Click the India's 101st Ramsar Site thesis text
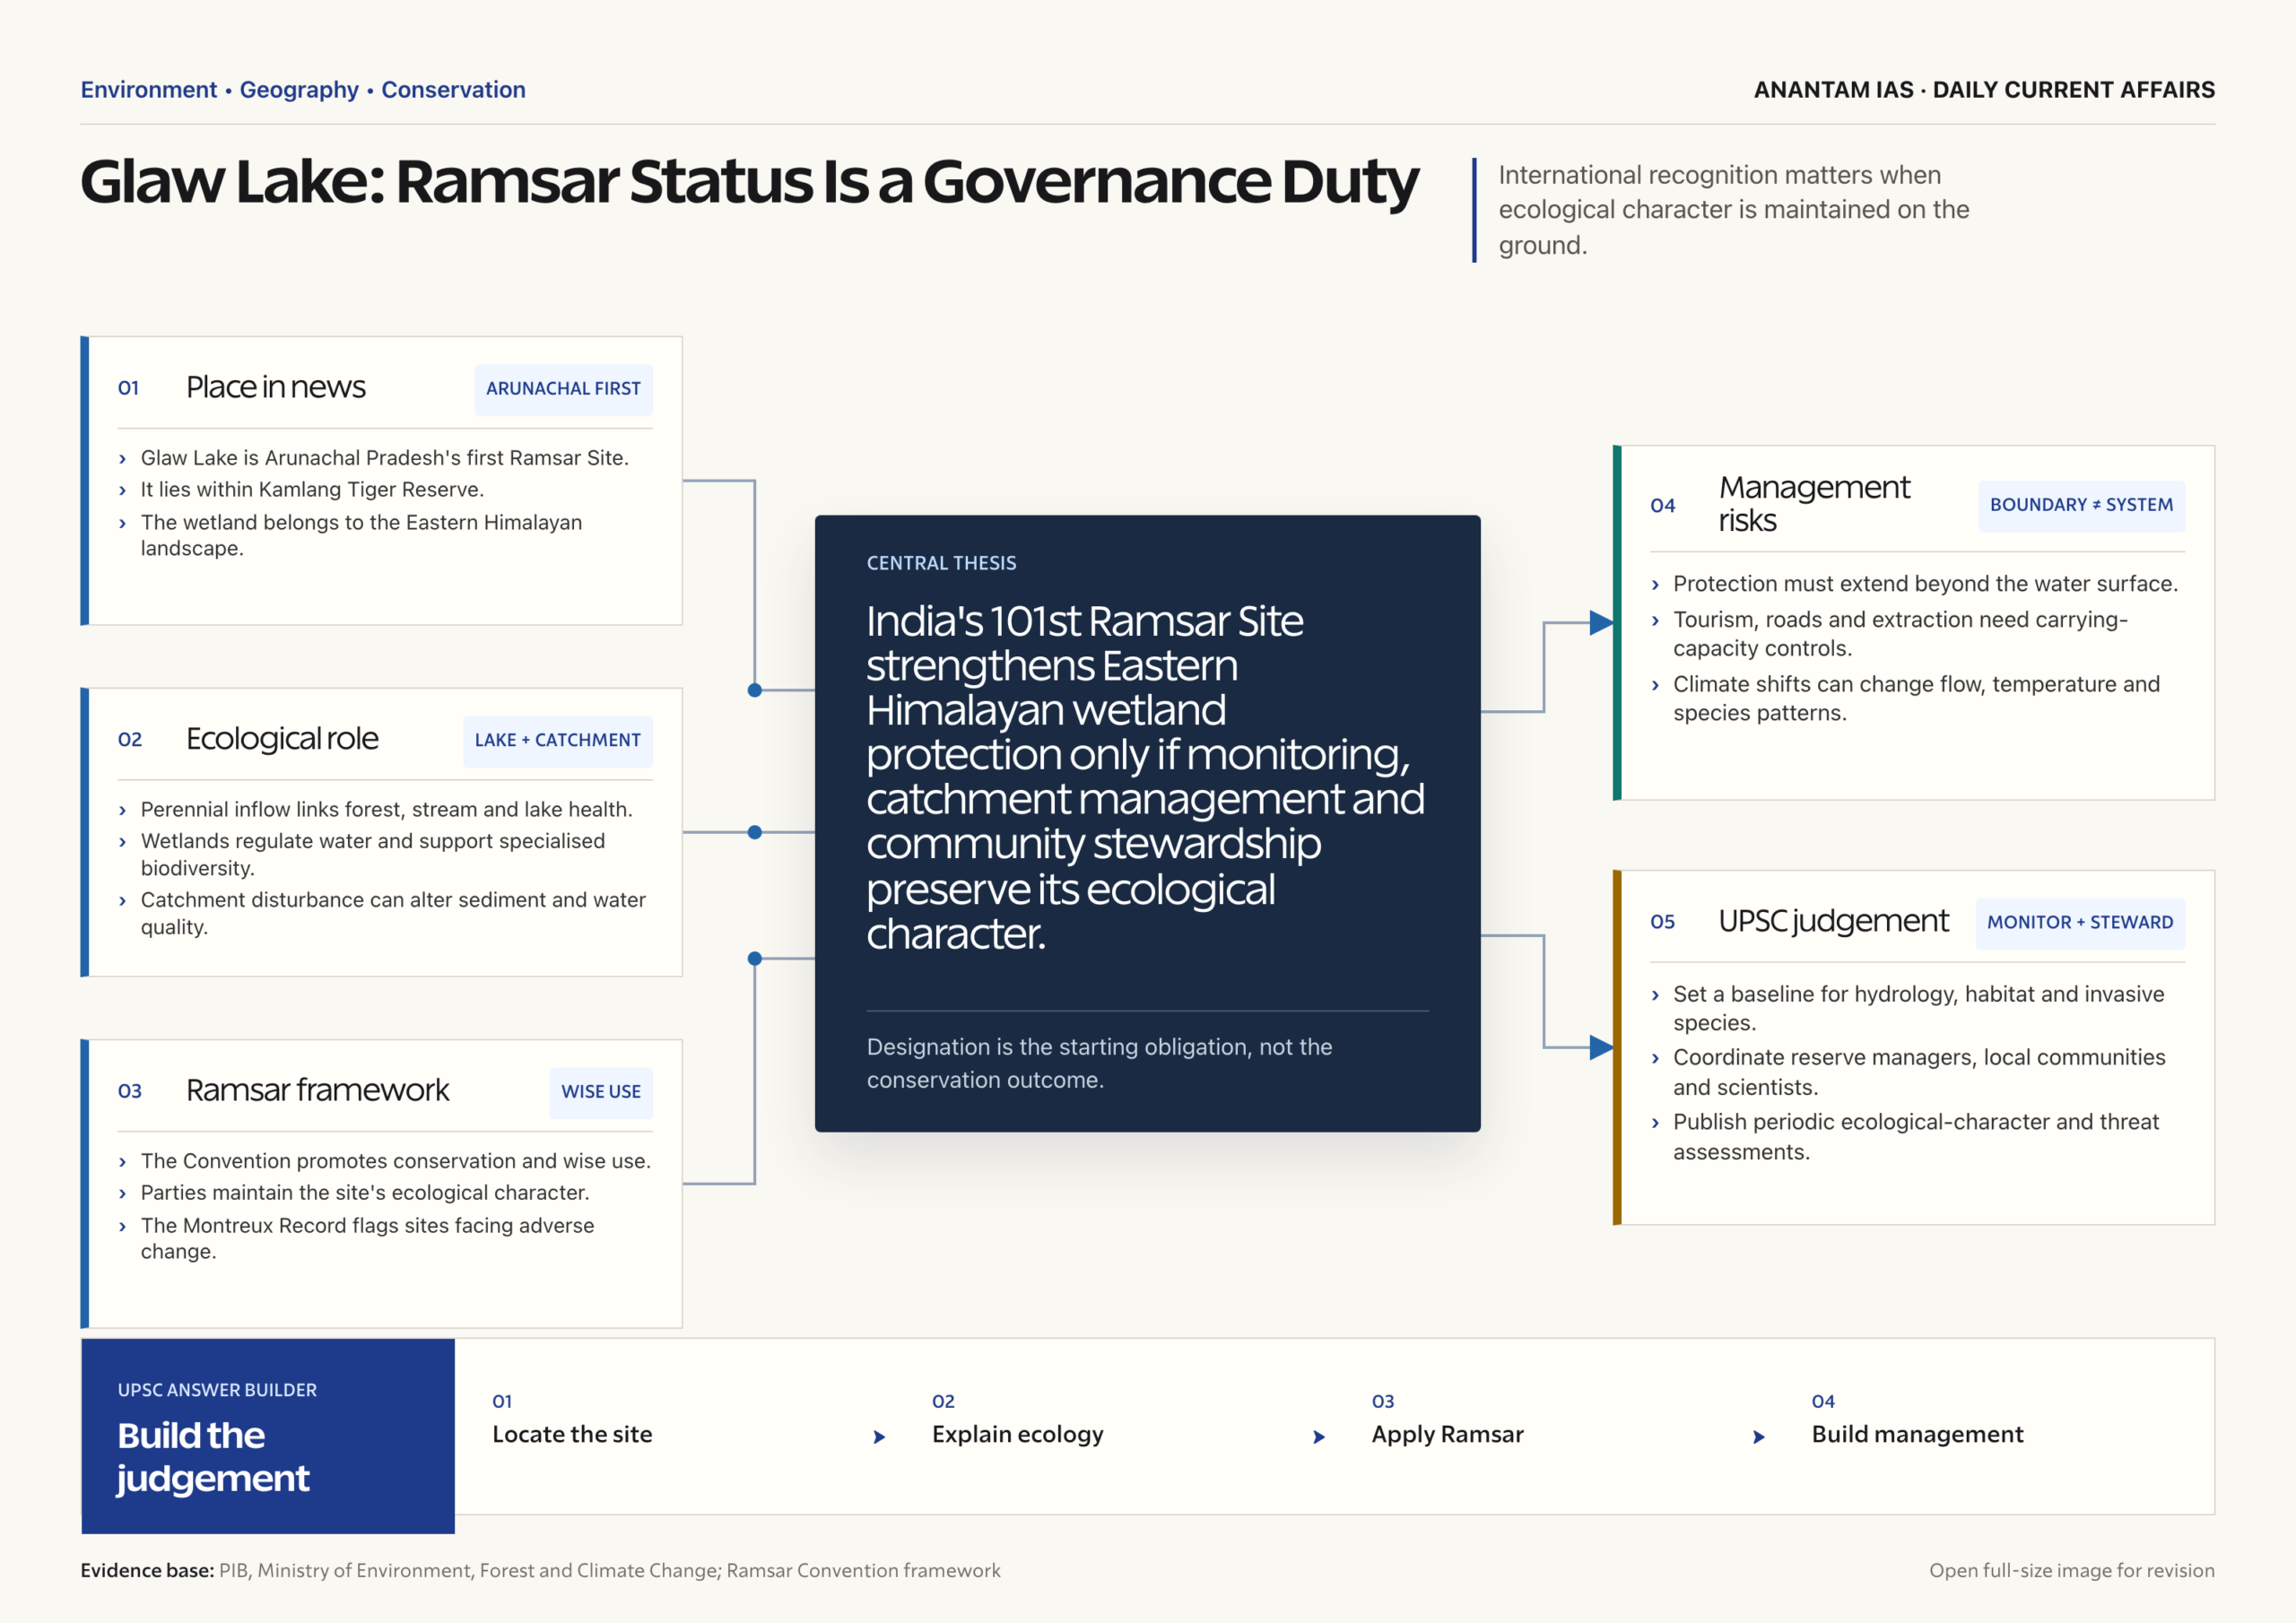Viewport: 2296px width, 1623px height. pos(1145,777)
